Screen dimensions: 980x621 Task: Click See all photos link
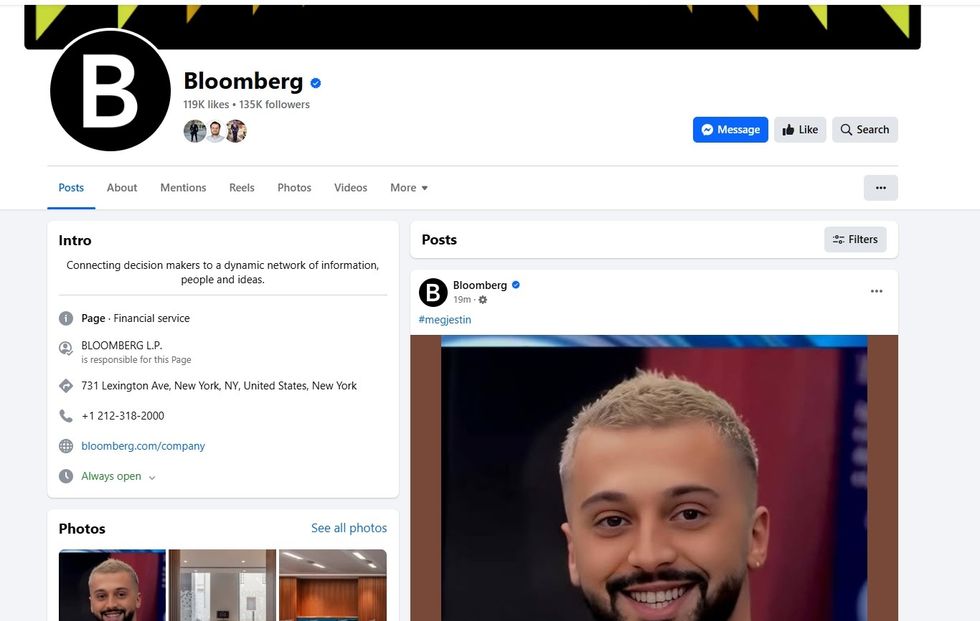click(x=349, y=528)
